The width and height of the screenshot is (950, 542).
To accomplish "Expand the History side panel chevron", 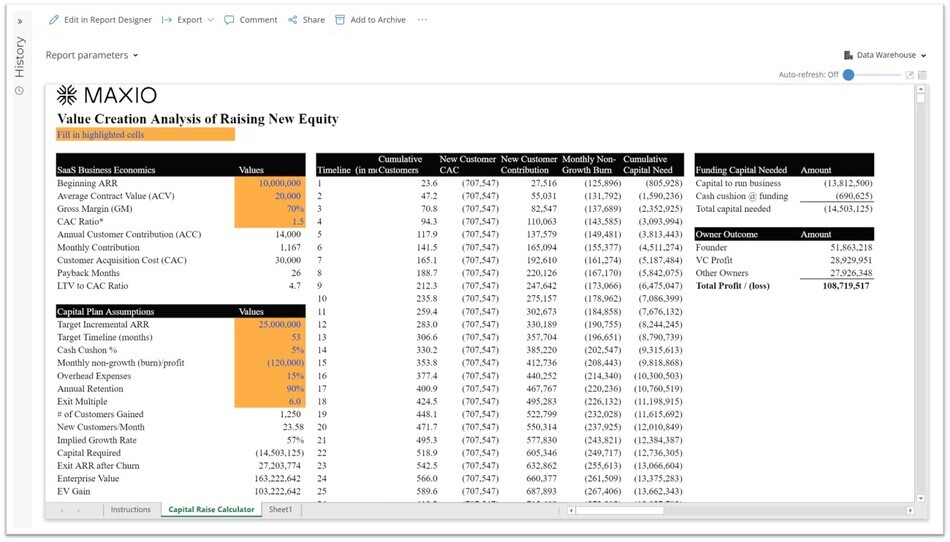I will (19, 21).
